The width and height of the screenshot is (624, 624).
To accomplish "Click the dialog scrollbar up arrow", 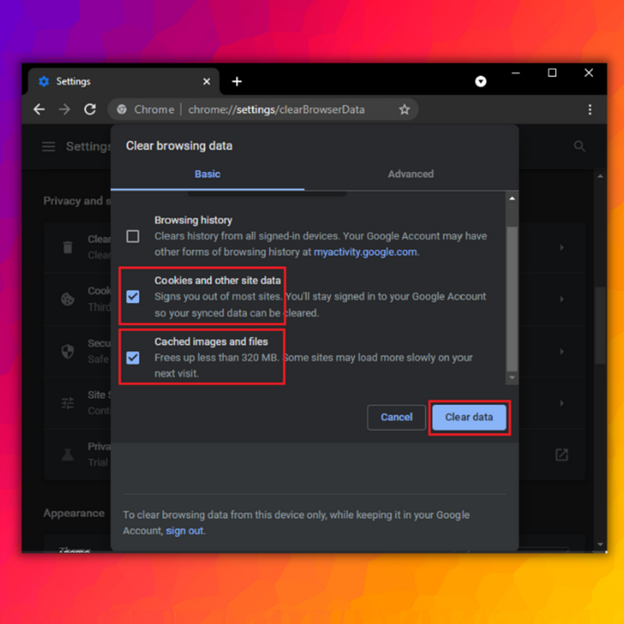I will click(512, 199).
